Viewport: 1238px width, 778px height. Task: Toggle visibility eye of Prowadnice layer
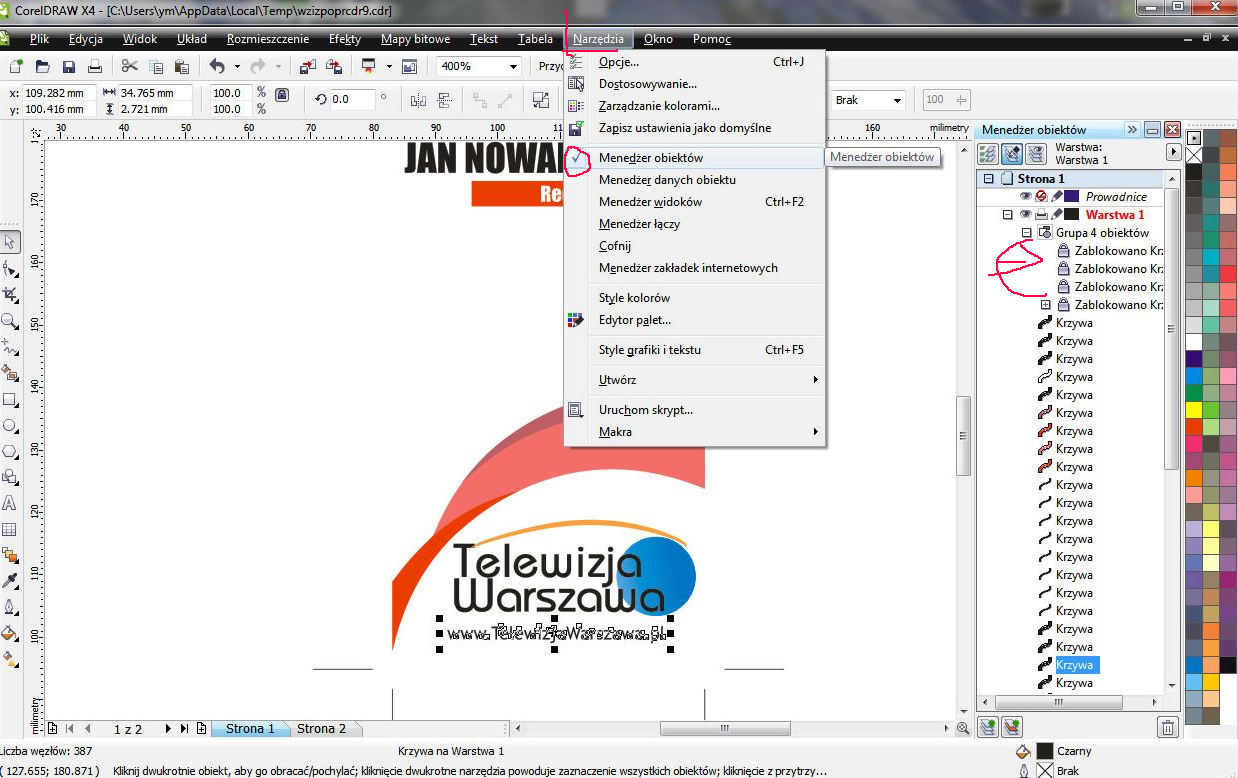pos(1025,197)
